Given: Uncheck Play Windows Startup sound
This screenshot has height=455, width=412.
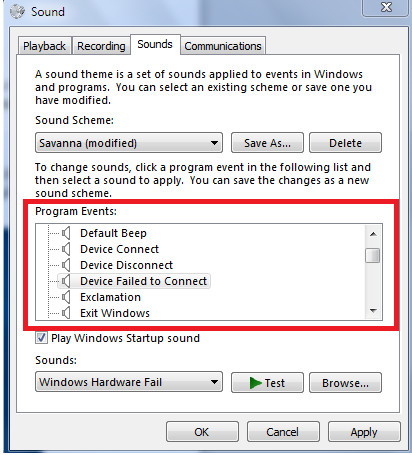Looking at the screenshot, I should (x=41, y=338).
